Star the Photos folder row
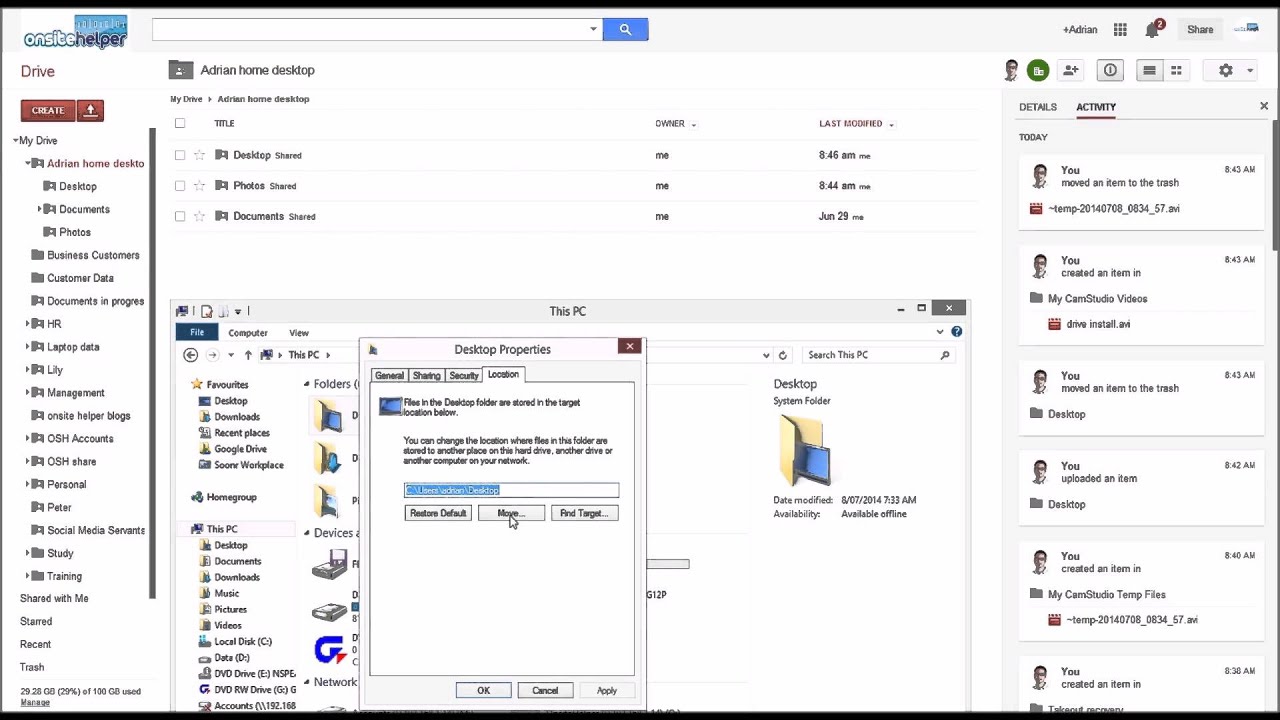Screen dimensions: 1280x720 199,186
